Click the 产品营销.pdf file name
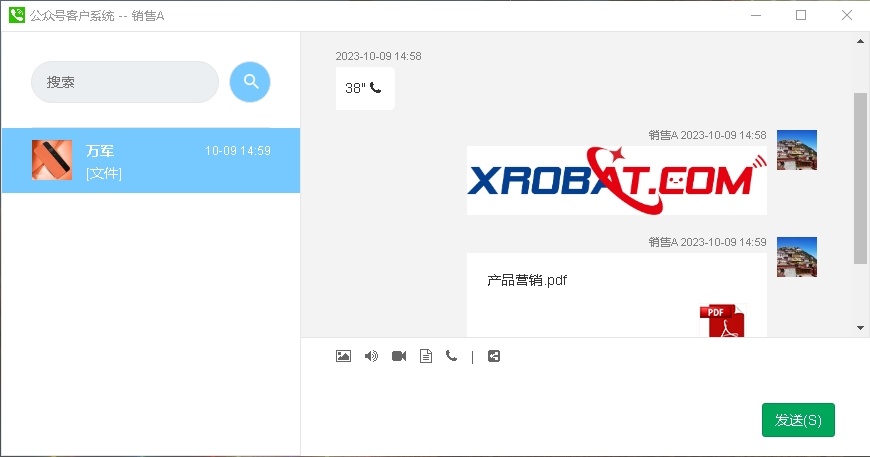Viewport: 870px width, 457px height. pyautogui.click(x=527, y=280)
